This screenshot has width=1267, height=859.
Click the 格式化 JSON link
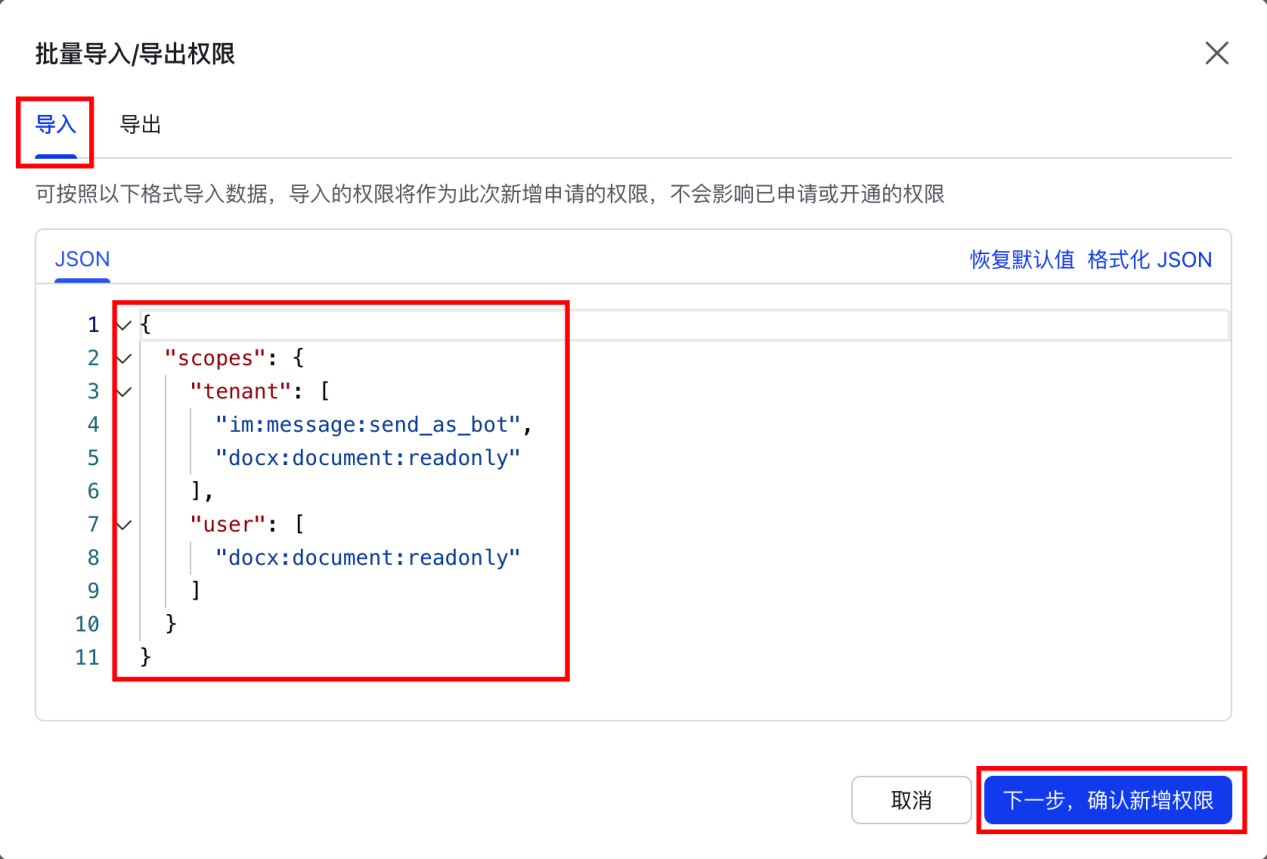point(1150,260)
